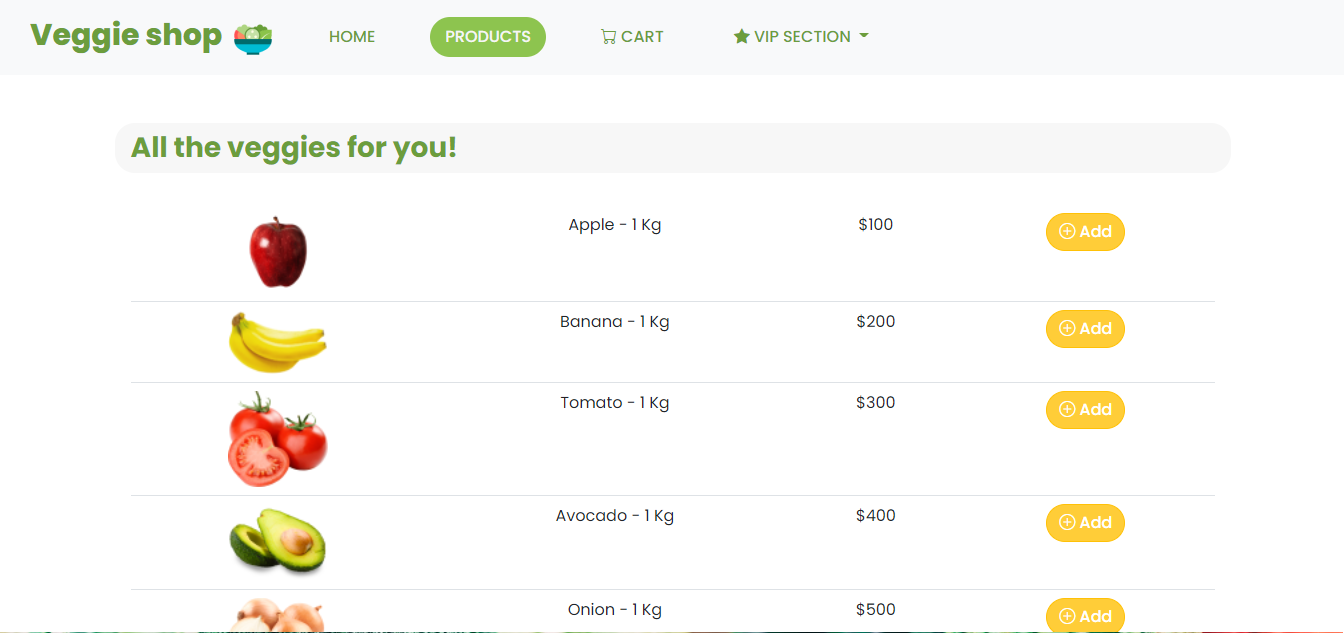1344x633 pixels.
Task: Click the shopping cart icon
Action: point(608,37)
